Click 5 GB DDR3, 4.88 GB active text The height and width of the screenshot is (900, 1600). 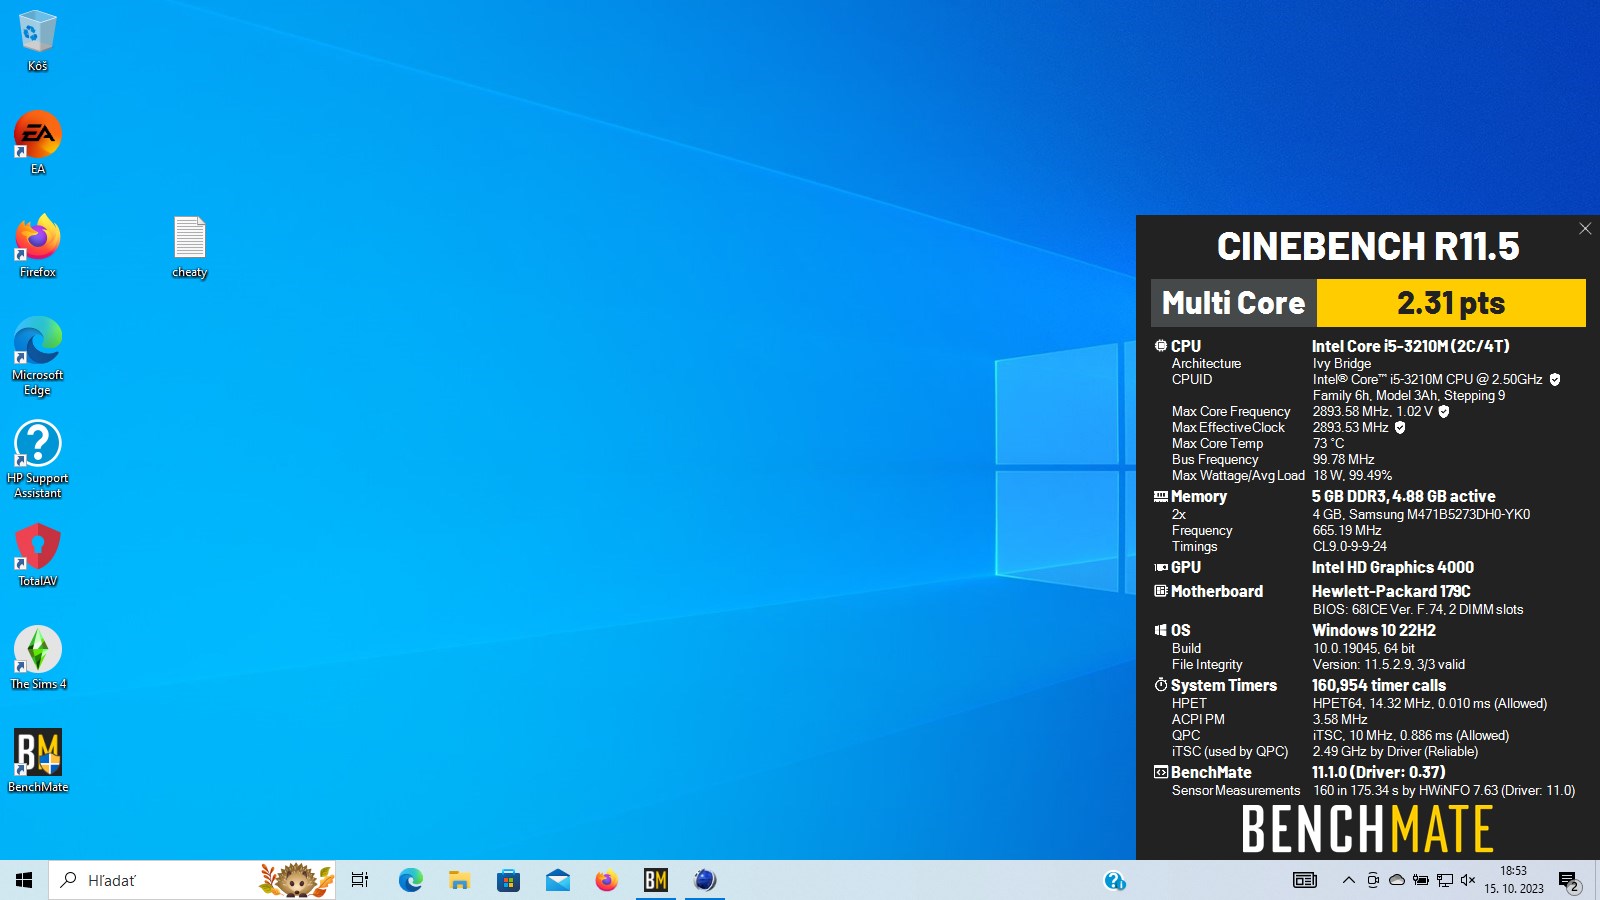pos(1404,496)
